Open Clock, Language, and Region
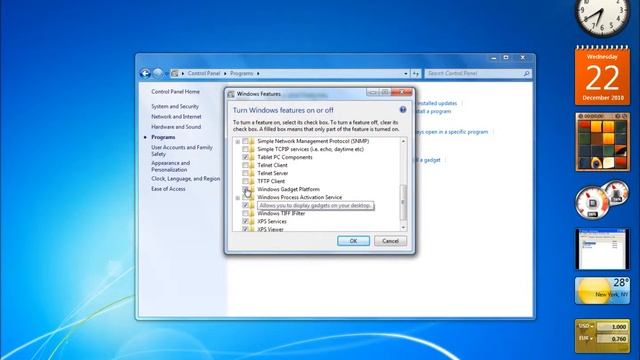 tap(186, 179)
